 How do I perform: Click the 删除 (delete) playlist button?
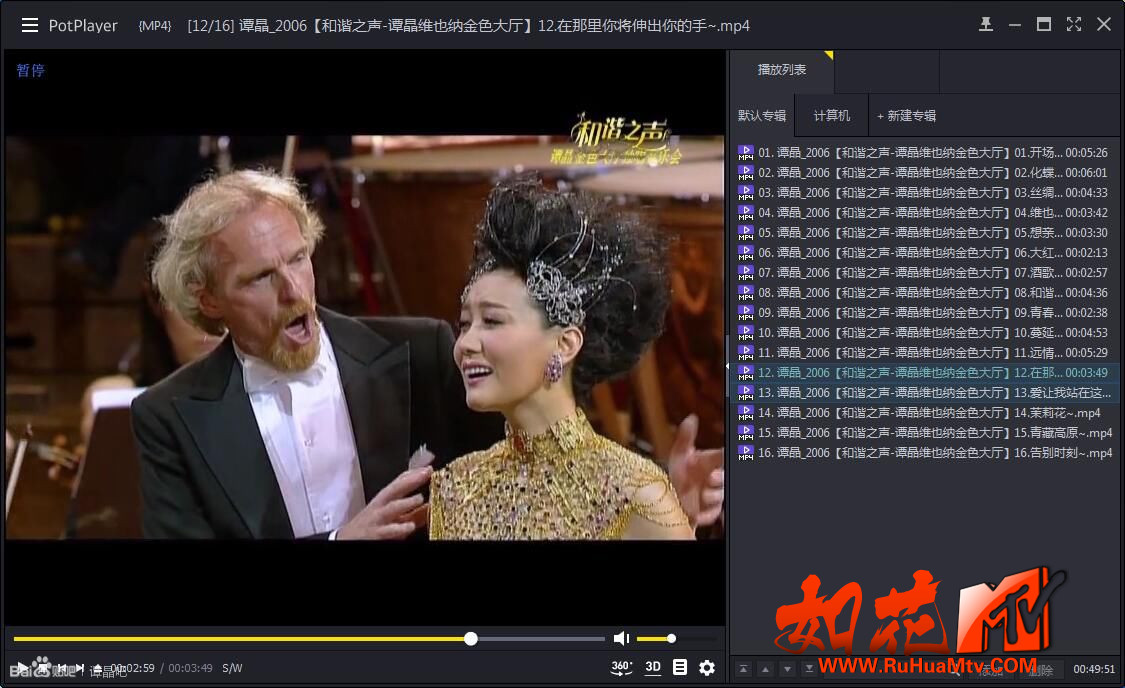coord(1040,670)
